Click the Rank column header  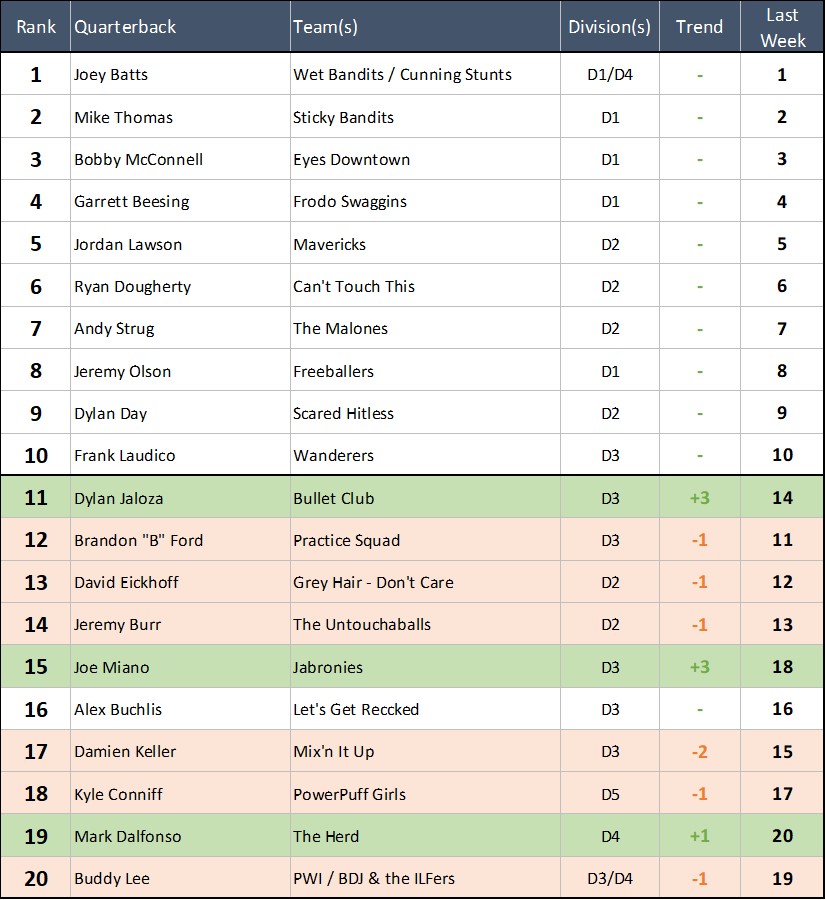click(36, 27)
